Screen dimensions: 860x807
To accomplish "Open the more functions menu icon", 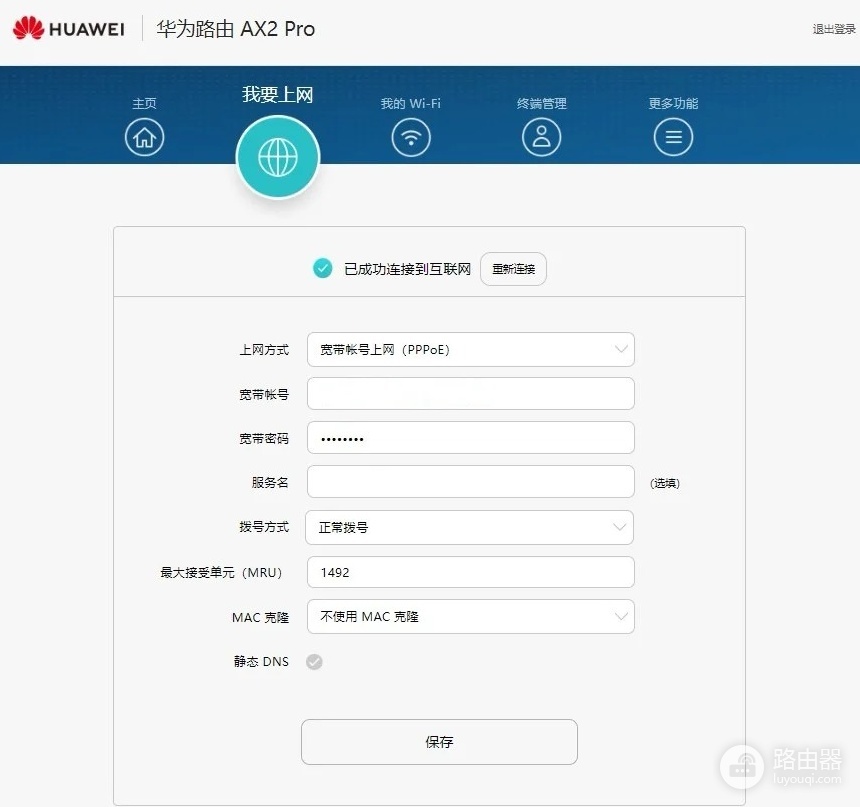I will tap(673, 137).
